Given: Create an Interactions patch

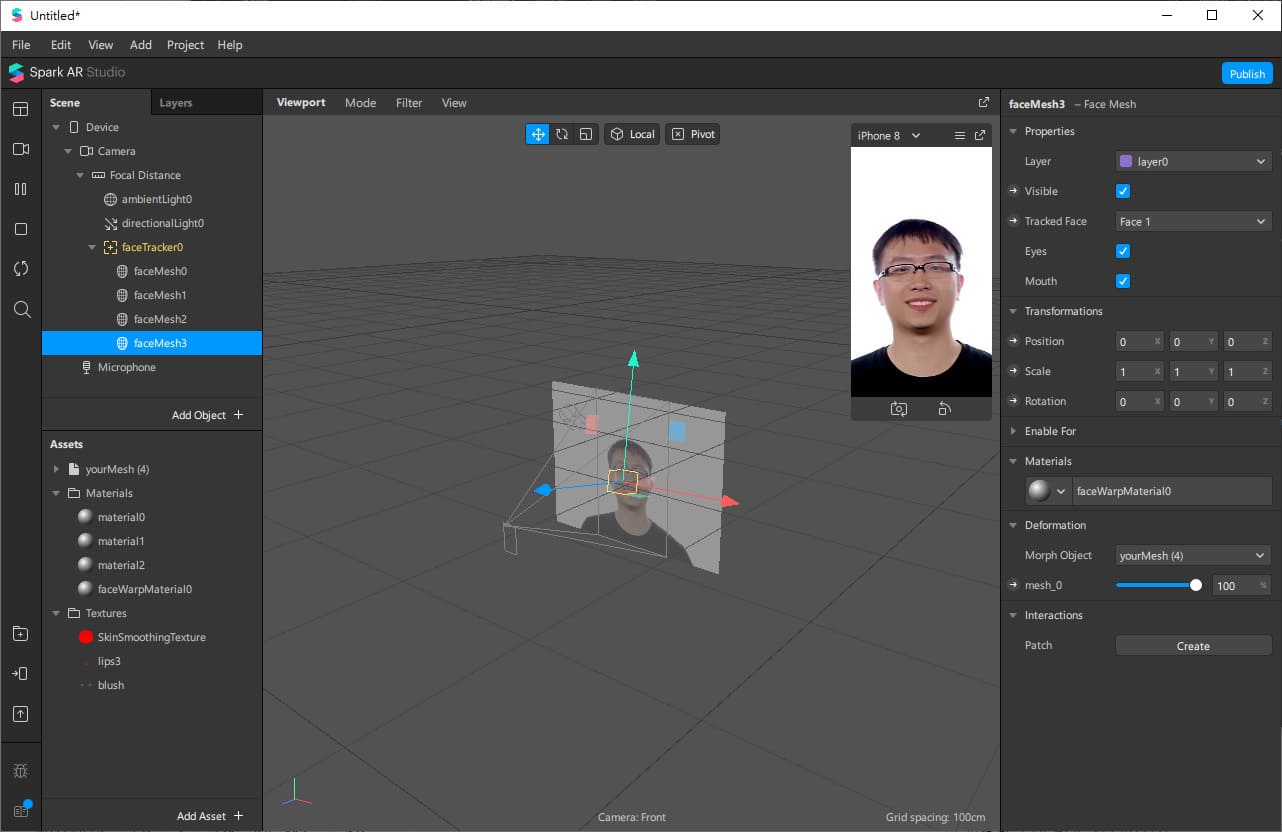Looking at the screenshot, I should [1192, 646].
